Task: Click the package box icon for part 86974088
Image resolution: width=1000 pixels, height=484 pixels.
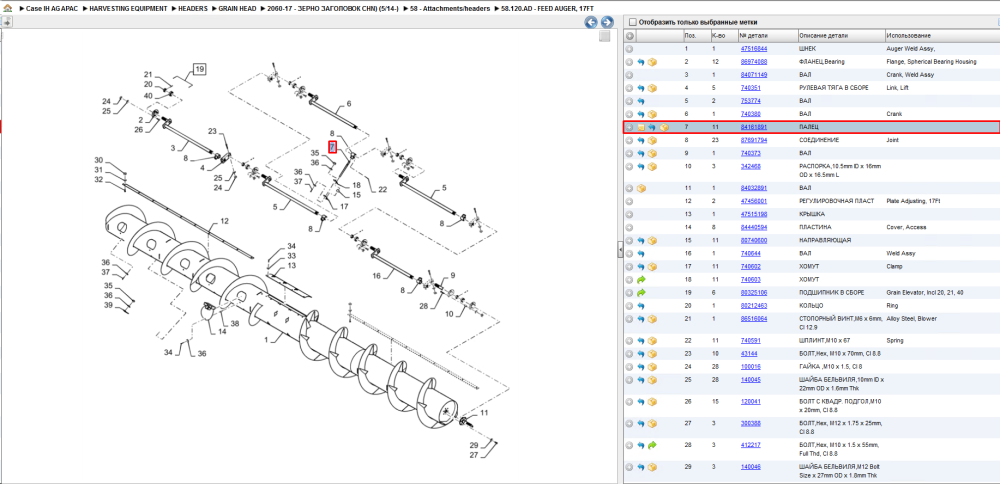Action: (x=652, y=62)
